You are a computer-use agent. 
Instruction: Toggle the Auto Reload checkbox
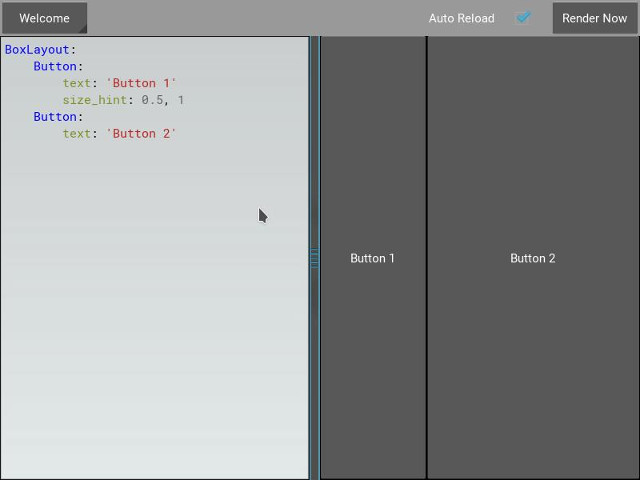point(523,18)
